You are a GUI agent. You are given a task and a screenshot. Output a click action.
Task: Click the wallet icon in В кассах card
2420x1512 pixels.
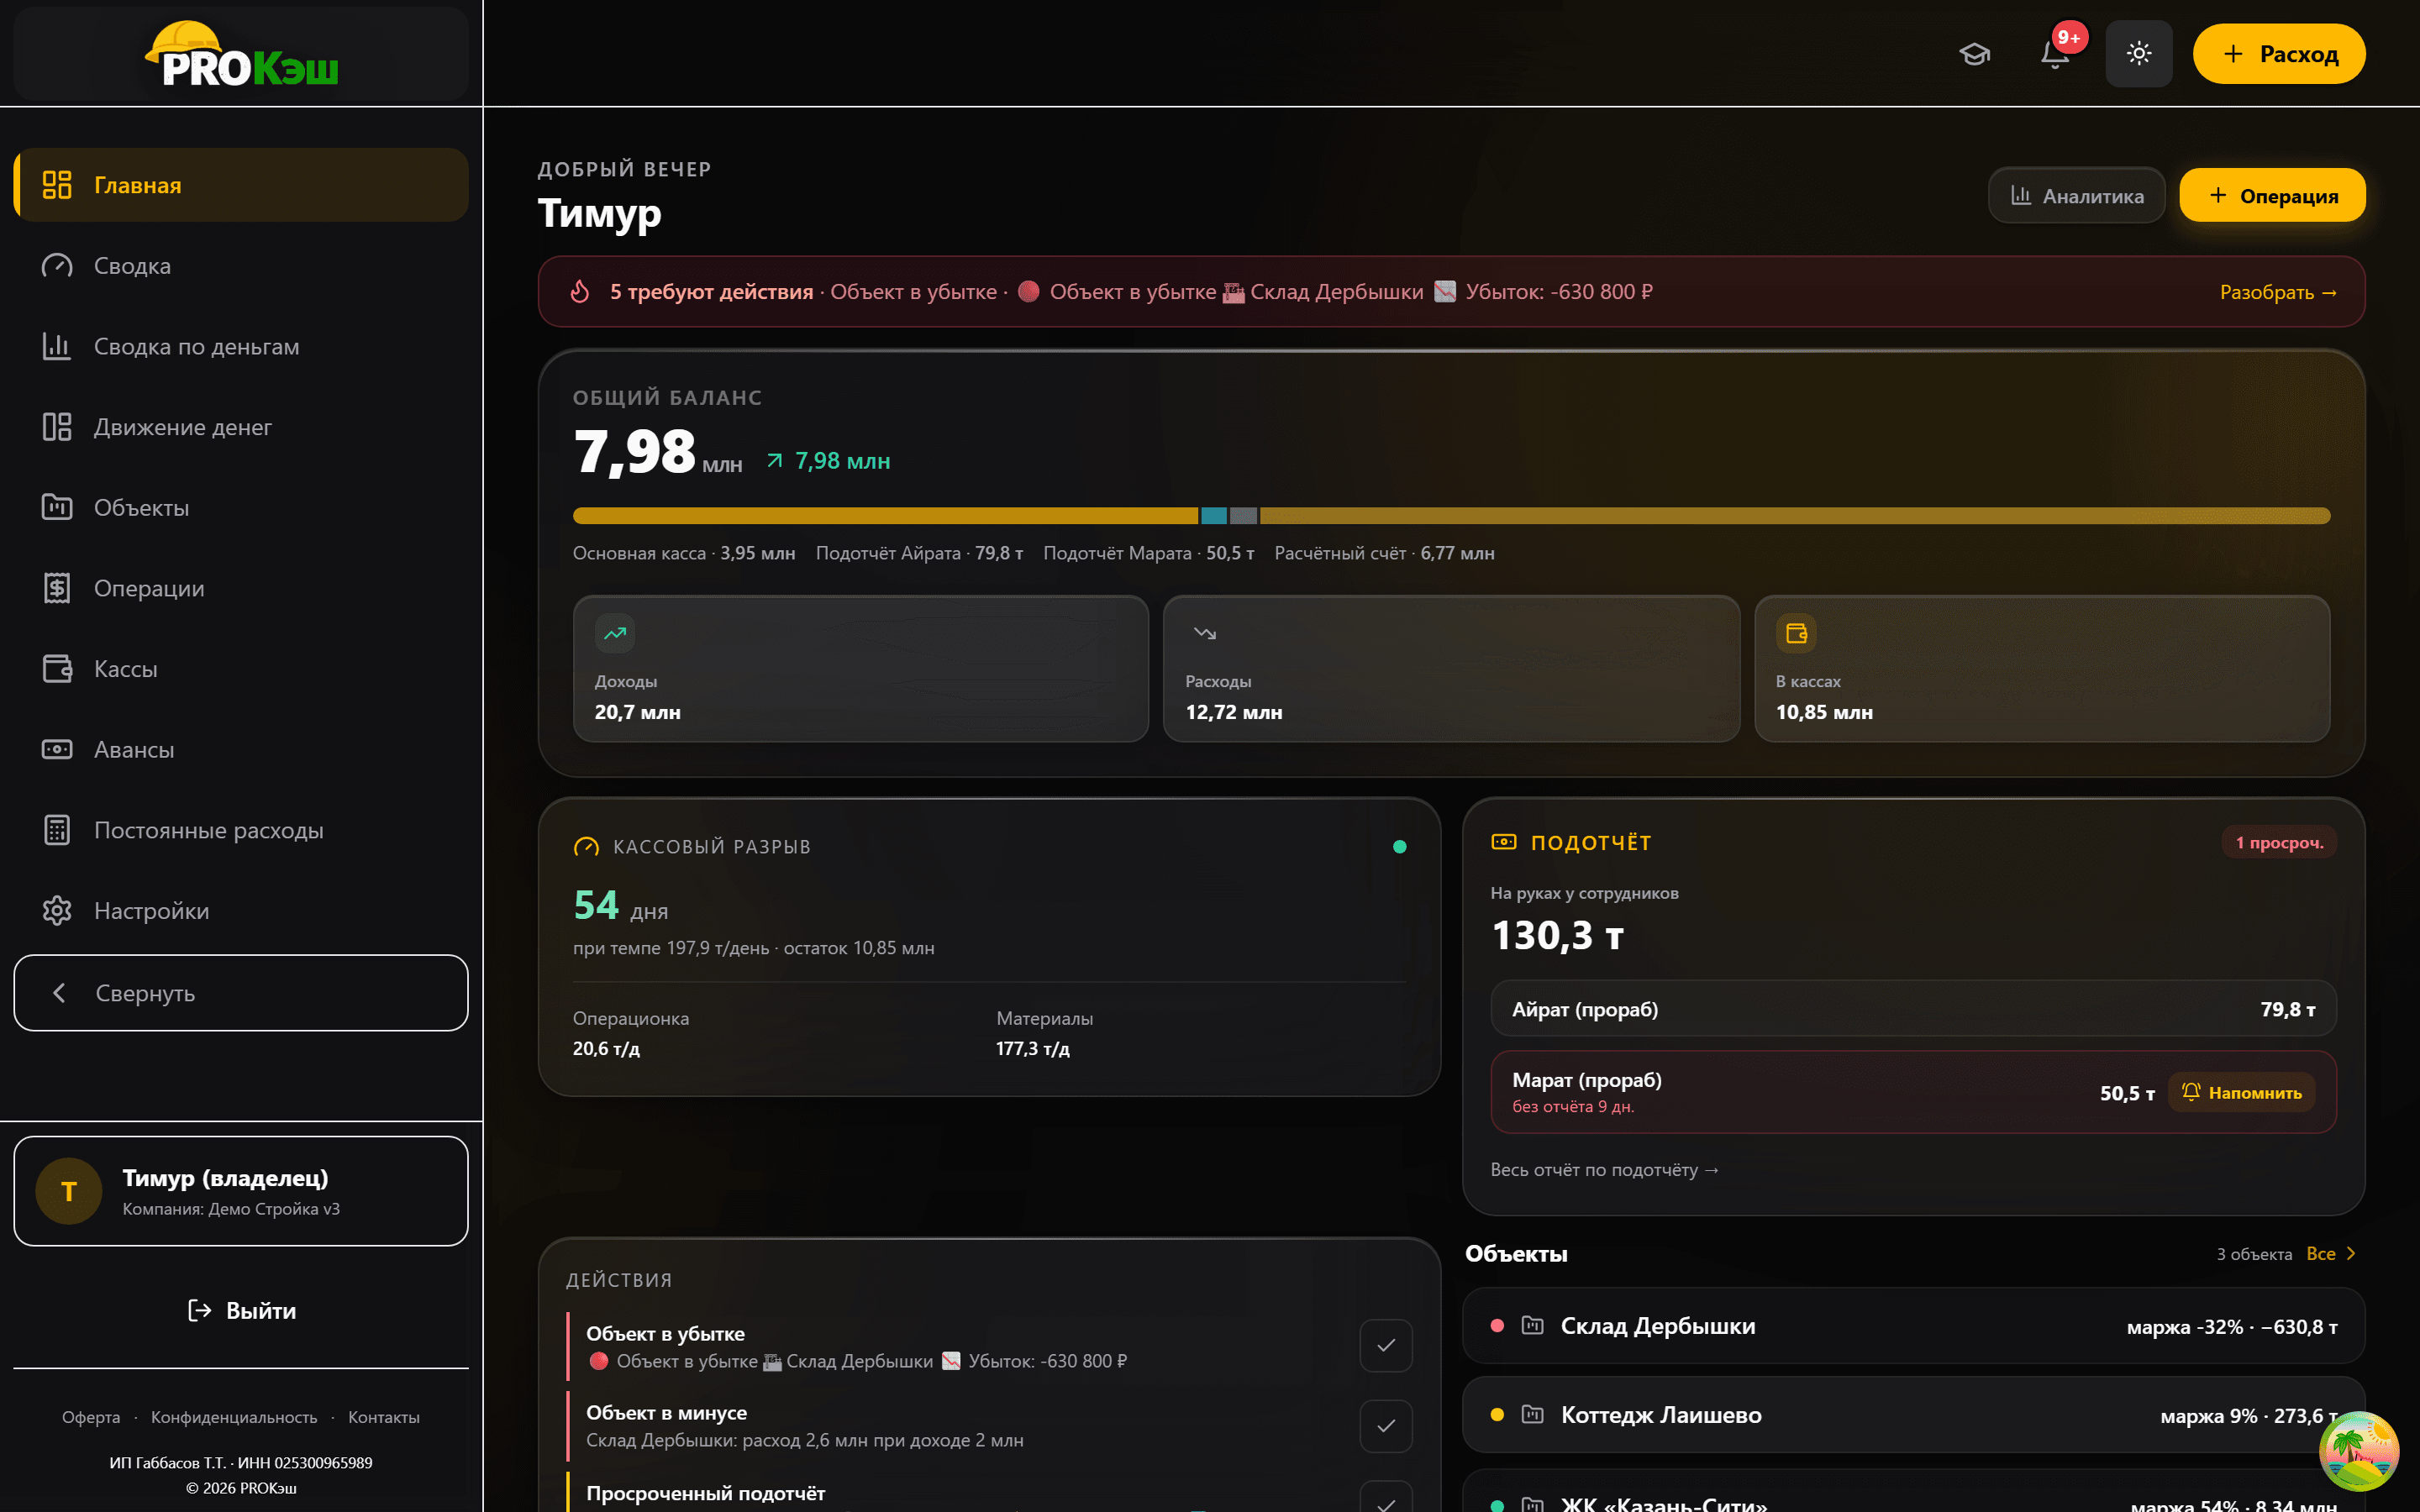click(1796, 633)
